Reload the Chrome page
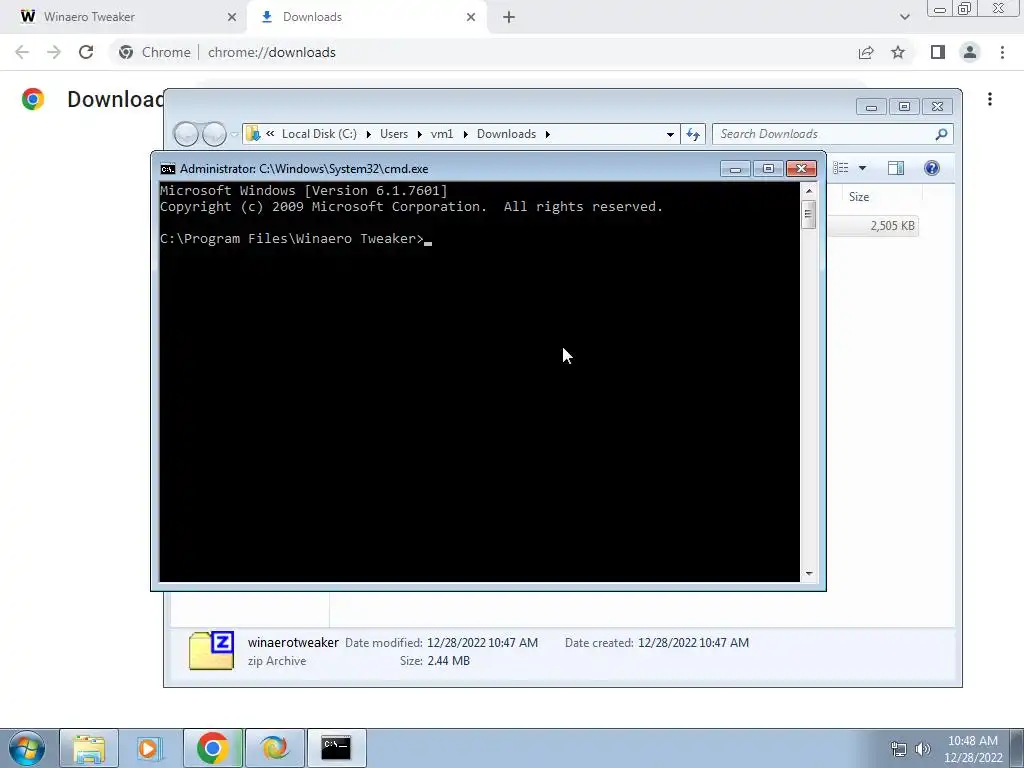 pyautogui.click(x=86, y=52)
